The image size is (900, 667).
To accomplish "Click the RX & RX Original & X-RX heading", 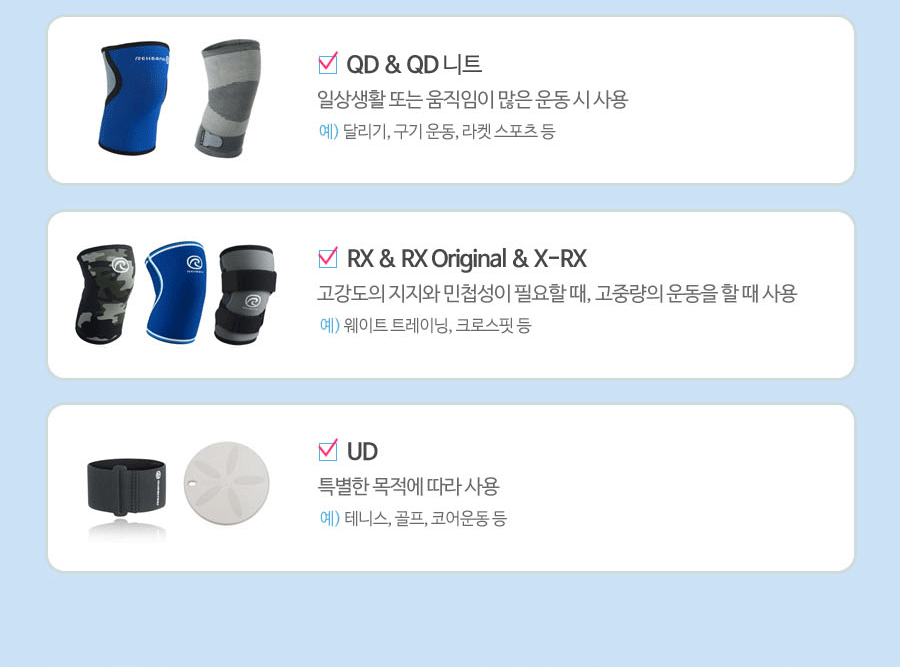I will (x=467, y=259).
